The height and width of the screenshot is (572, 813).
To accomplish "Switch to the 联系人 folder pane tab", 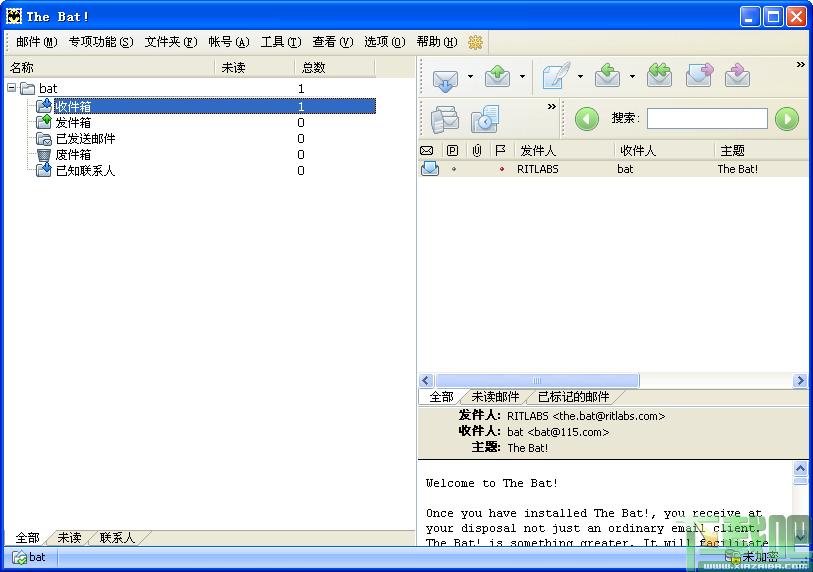I will (x=117, y=538).
